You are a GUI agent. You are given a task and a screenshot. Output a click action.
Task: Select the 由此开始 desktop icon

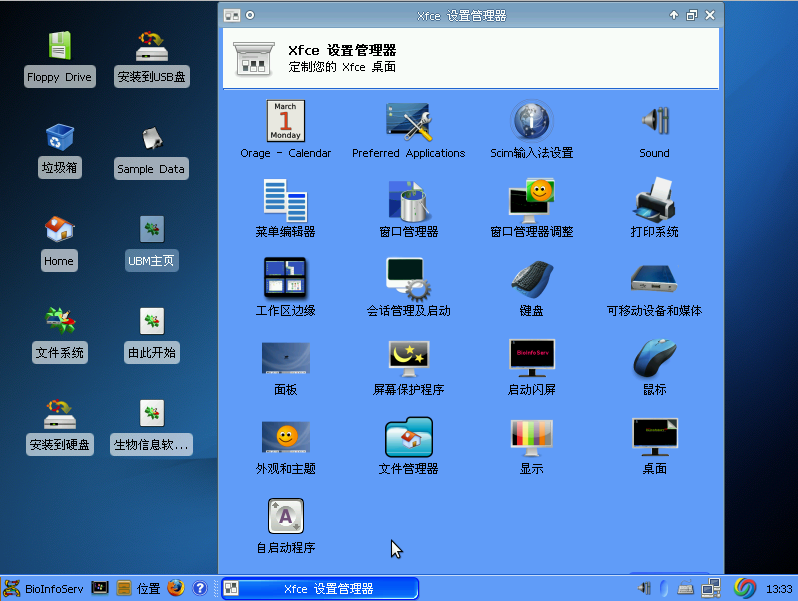tap(152, 335)
